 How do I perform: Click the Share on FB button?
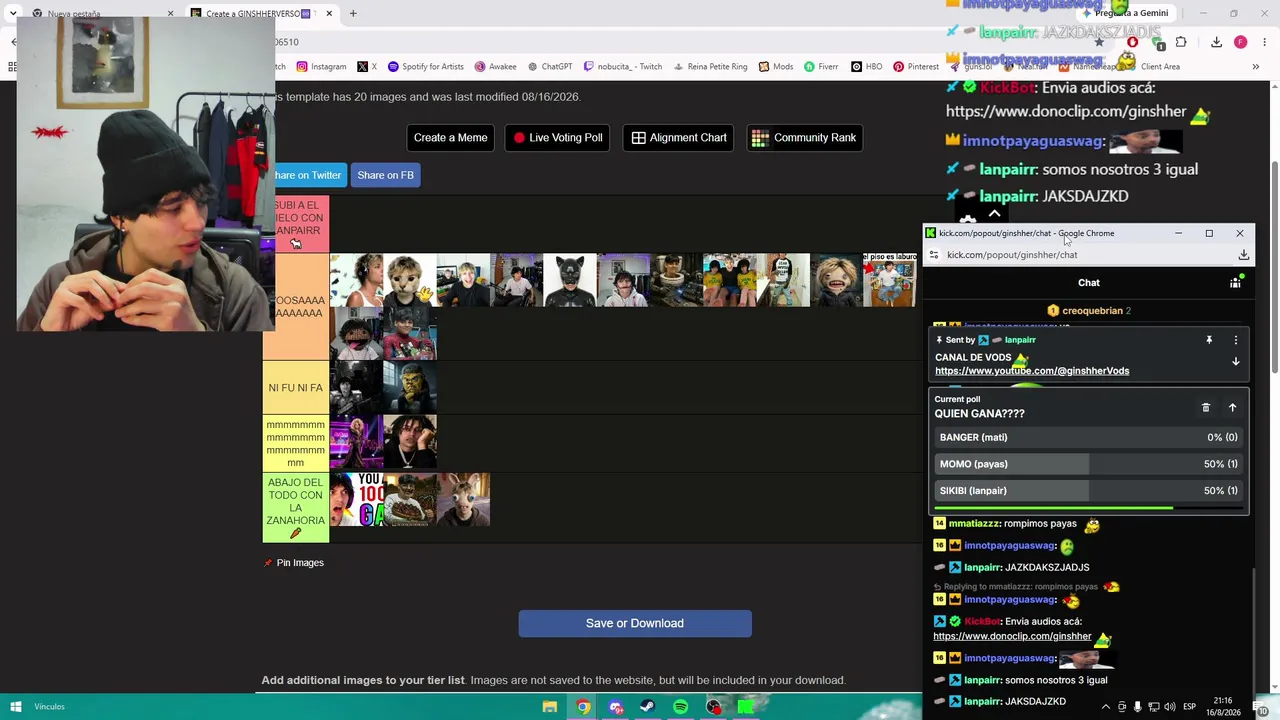coord(385,175)
